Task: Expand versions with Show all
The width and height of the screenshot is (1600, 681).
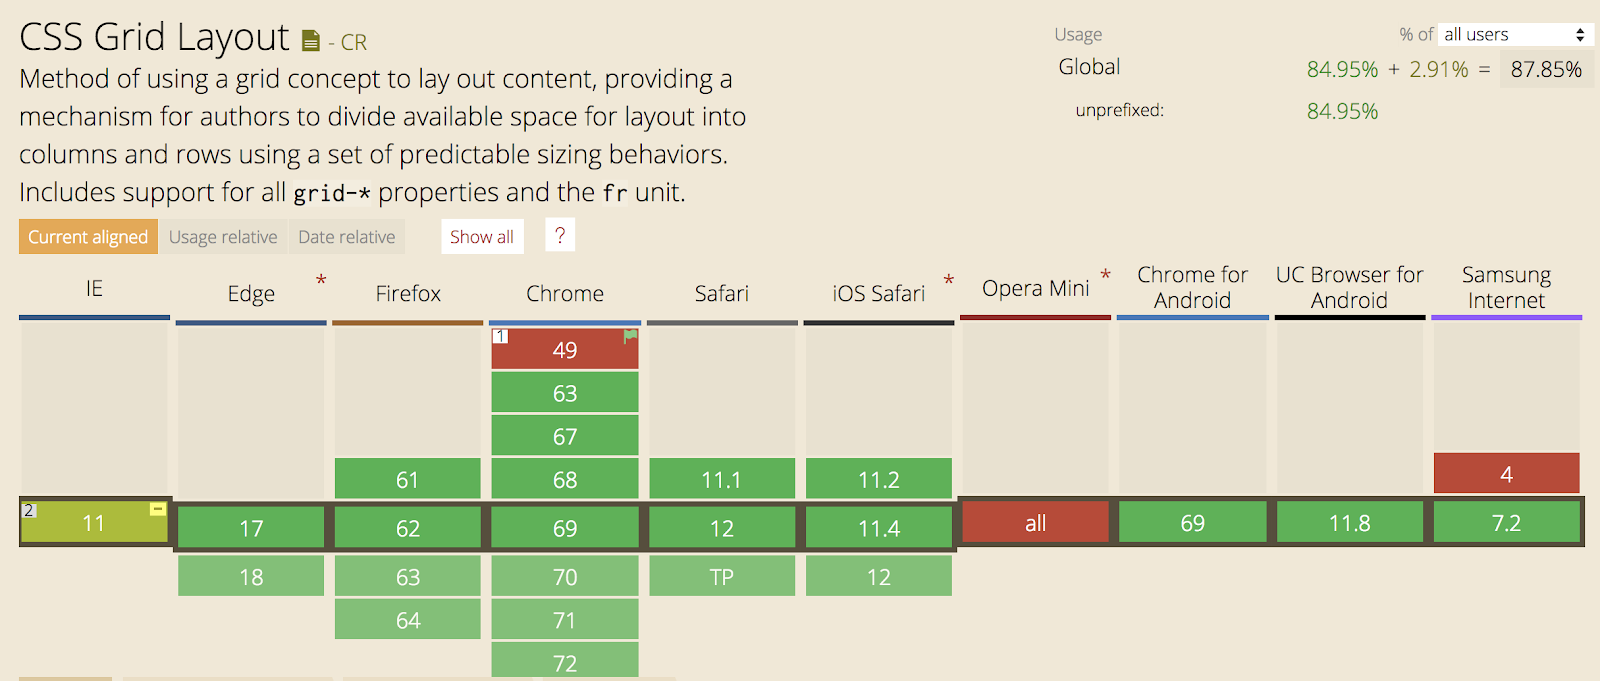Action: [482, 237]
